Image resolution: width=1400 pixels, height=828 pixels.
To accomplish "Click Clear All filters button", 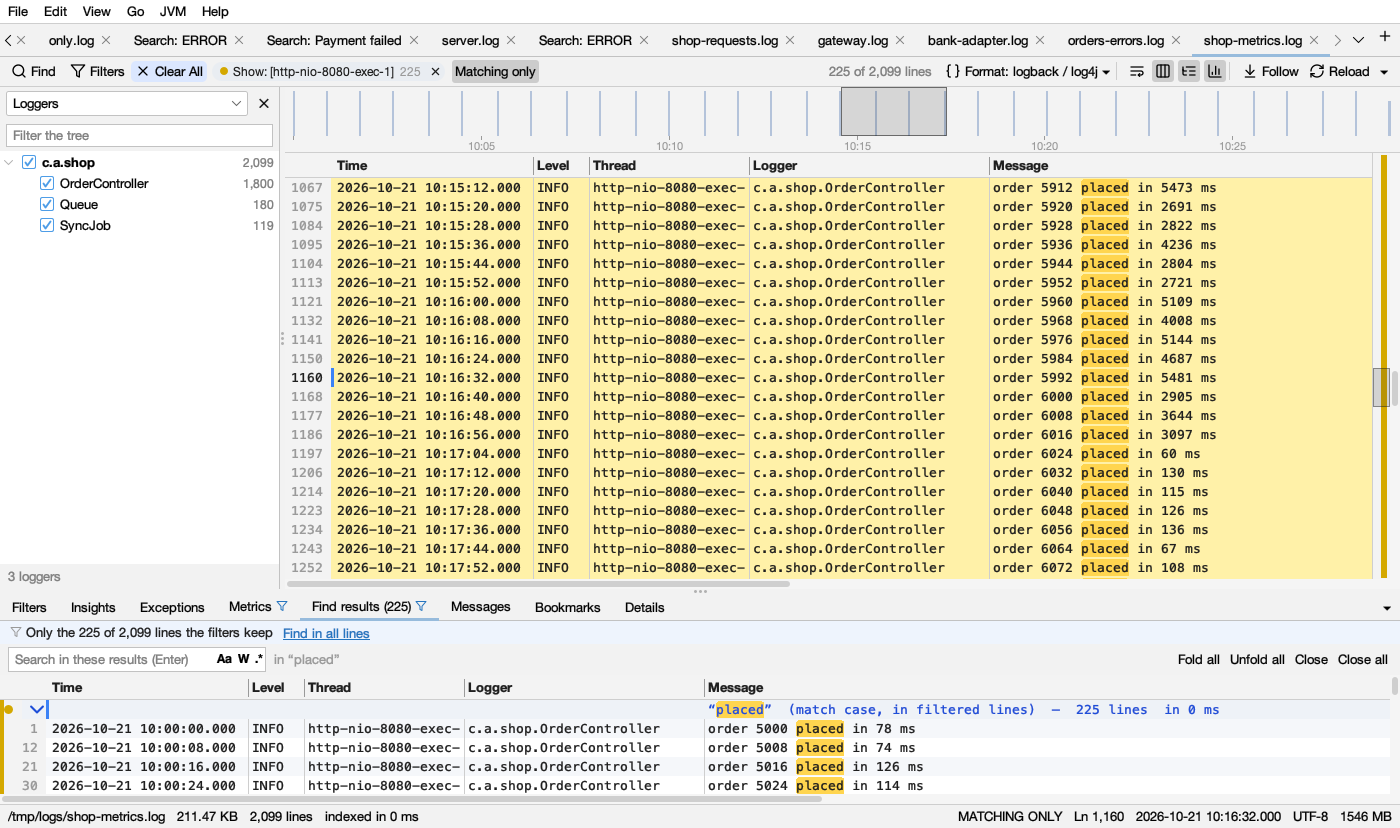I will [x=170, y=72].
